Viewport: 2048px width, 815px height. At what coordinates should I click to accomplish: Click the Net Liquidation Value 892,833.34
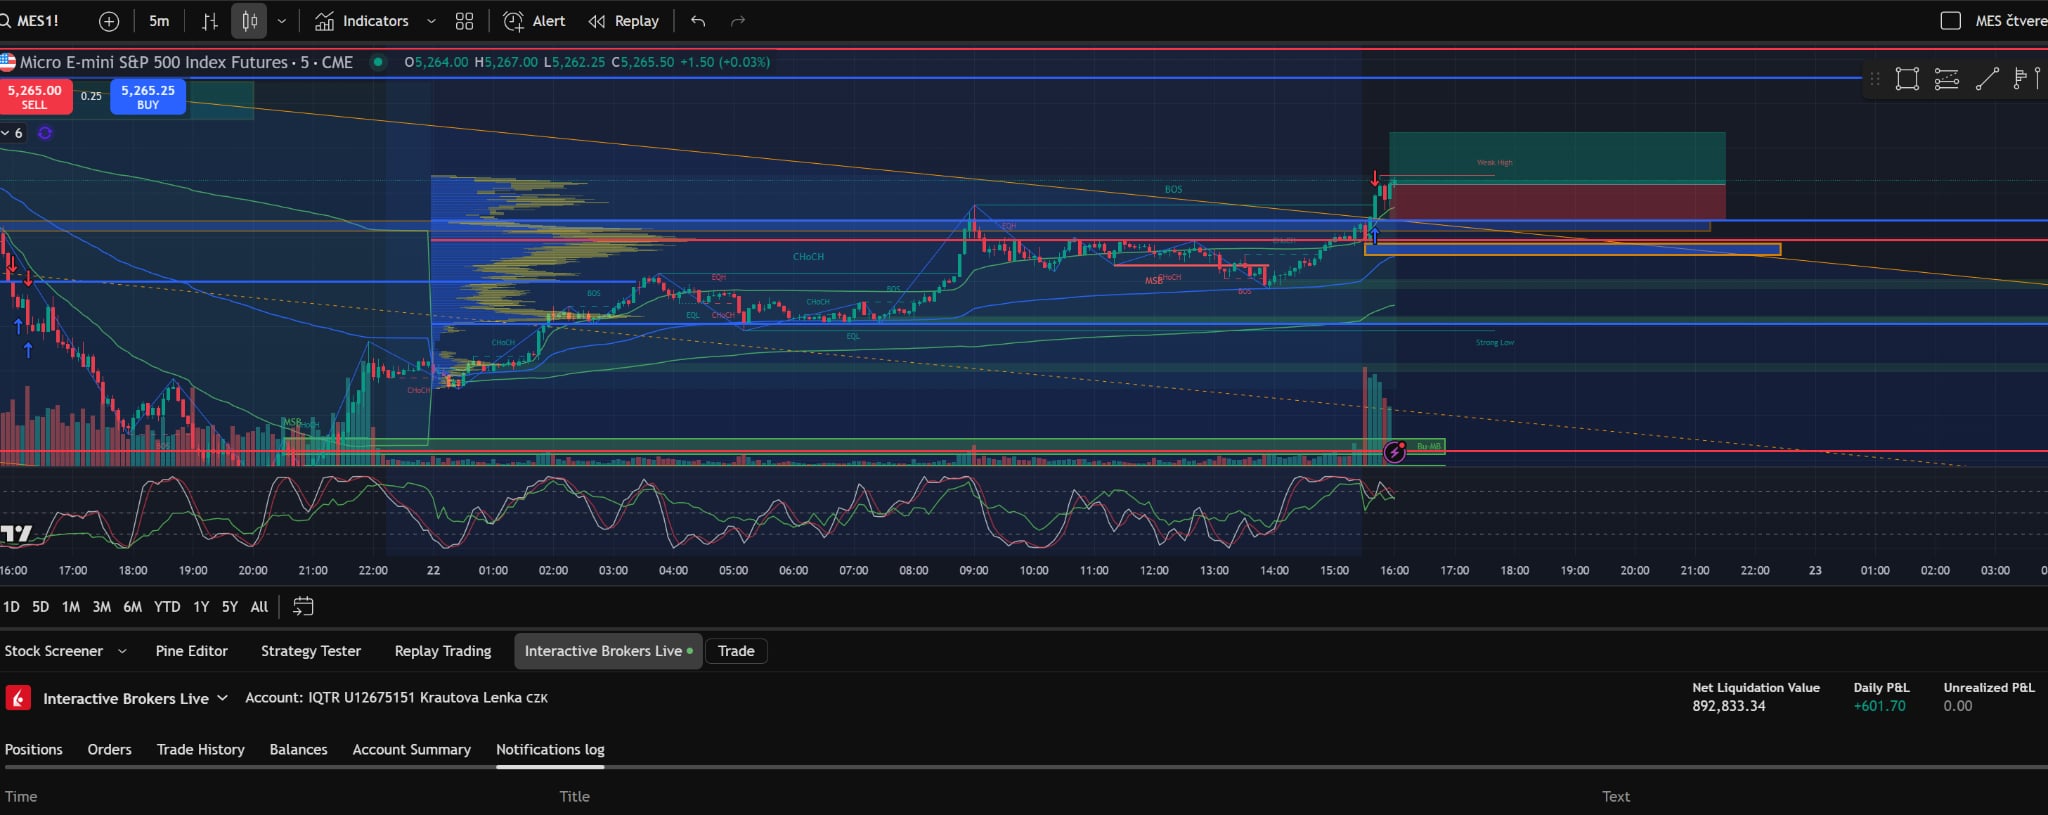[1729, 706]
